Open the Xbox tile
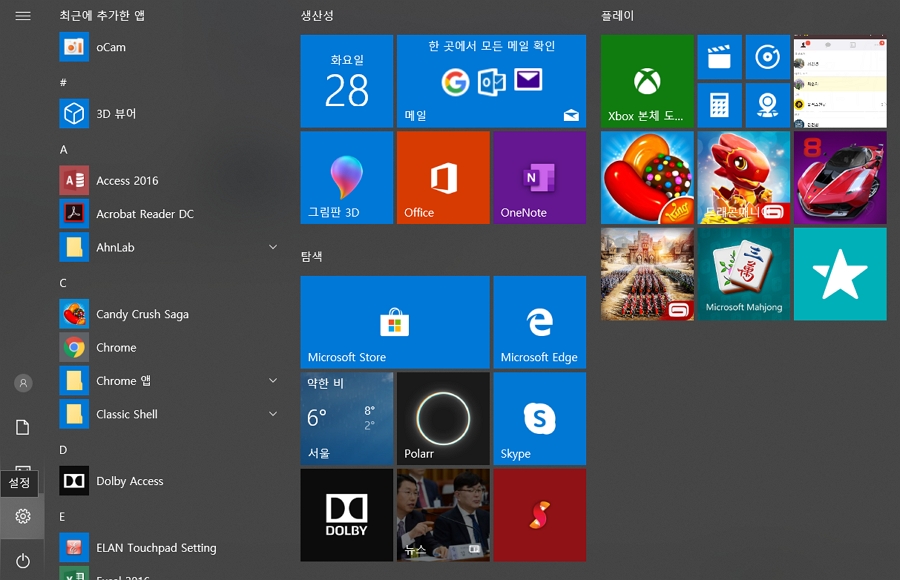The image size is (900, 580). (x=647, y=81)
